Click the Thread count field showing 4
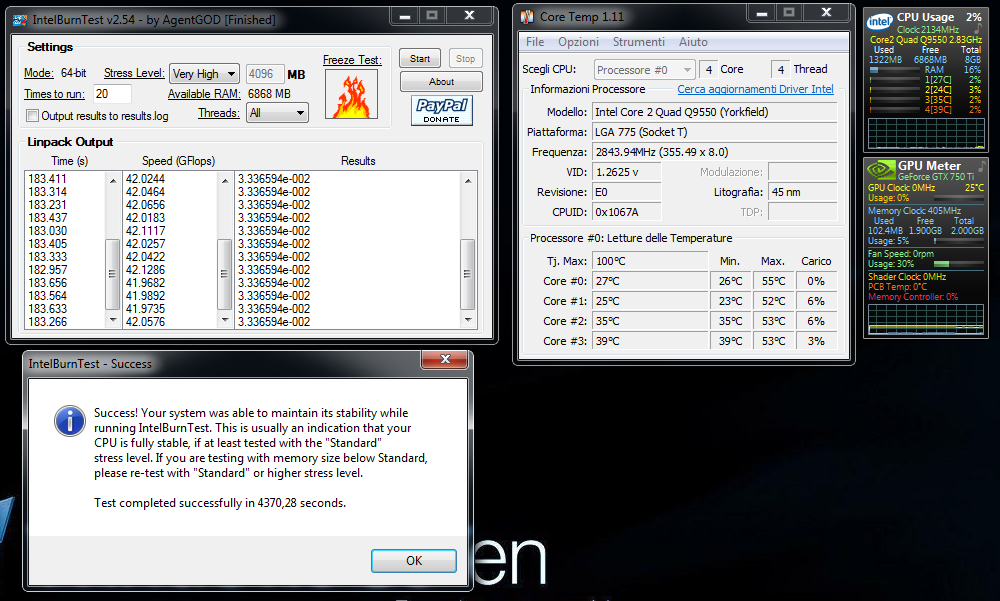Viewport: 1000px width, 601px height. click(781, 70)
